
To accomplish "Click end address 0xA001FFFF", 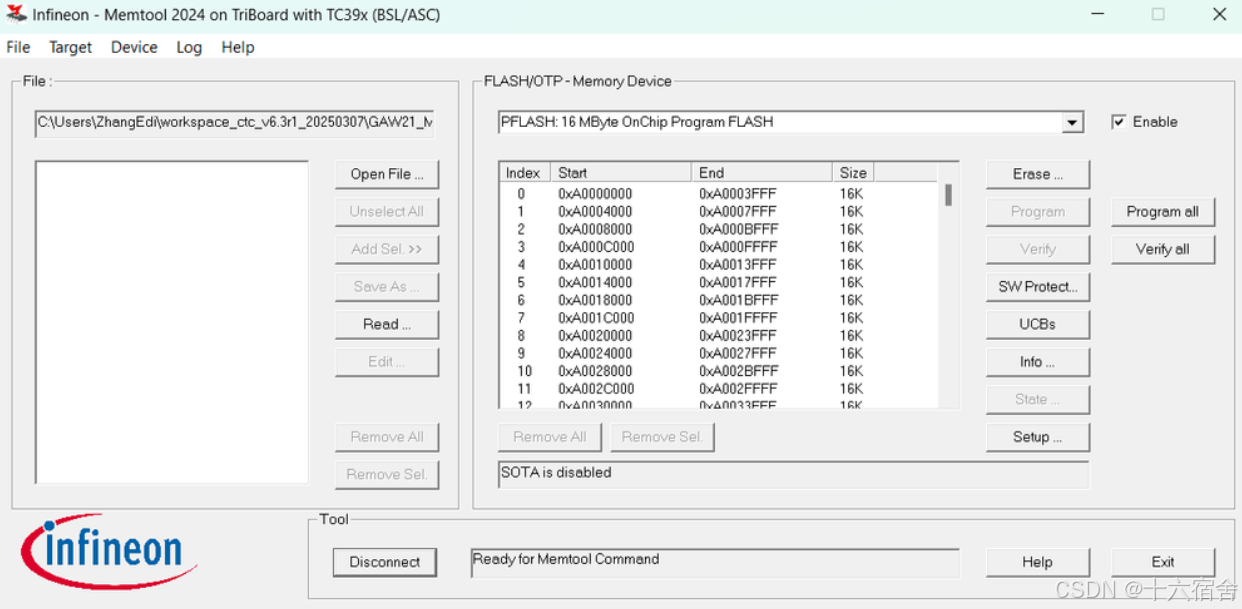I will (738, 318).
